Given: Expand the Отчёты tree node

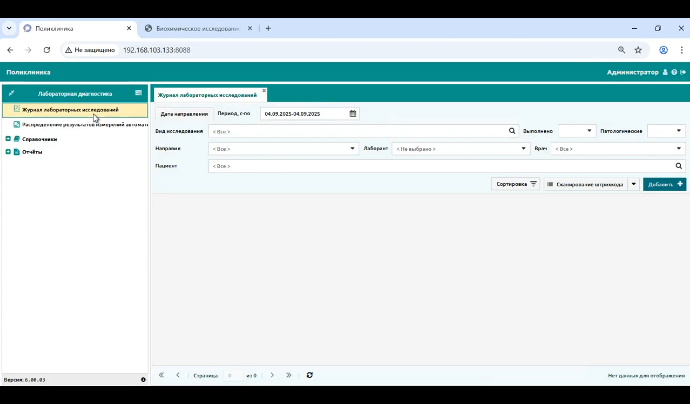Looking at the screenshot, I should point(8,152).
